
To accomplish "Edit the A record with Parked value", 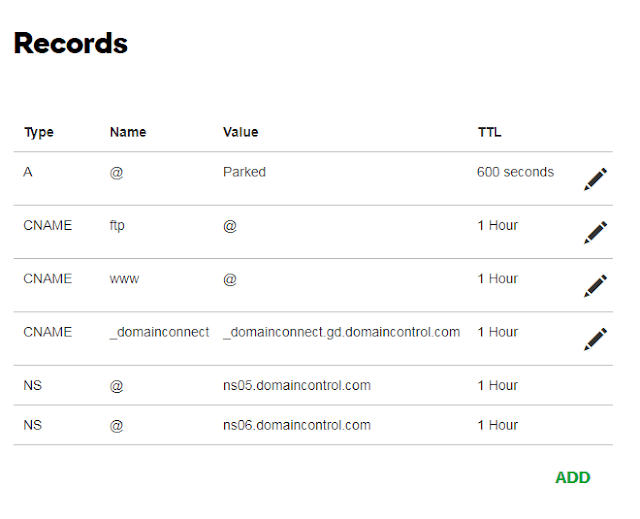I will [596, 179].
